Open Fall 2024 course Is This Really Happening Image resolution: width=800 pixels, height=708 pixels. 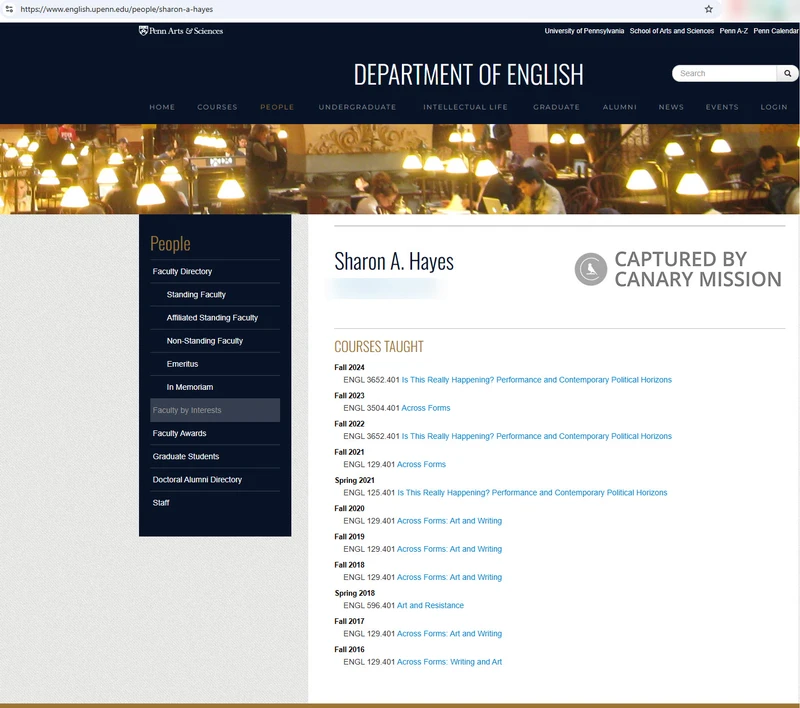[537, 380]
